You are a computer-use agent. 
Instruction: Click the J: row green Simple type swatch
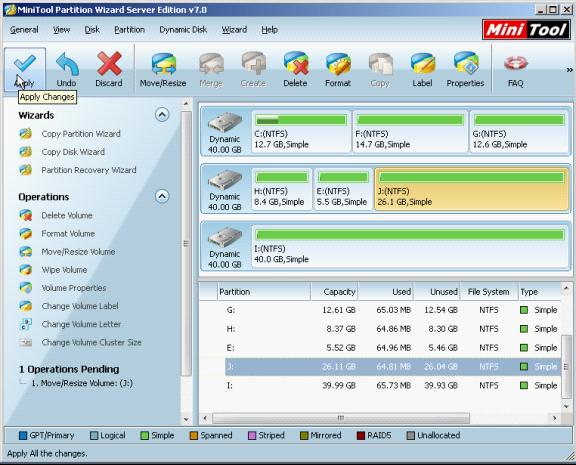tap(524, 367)
